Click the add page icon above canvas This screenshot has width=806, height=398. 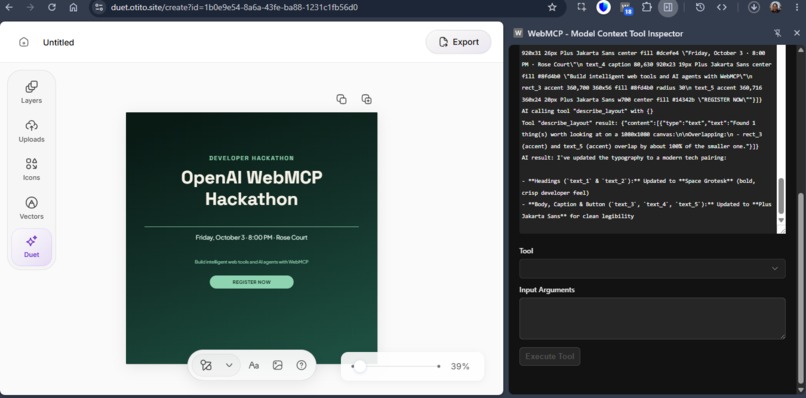[367, 99]
